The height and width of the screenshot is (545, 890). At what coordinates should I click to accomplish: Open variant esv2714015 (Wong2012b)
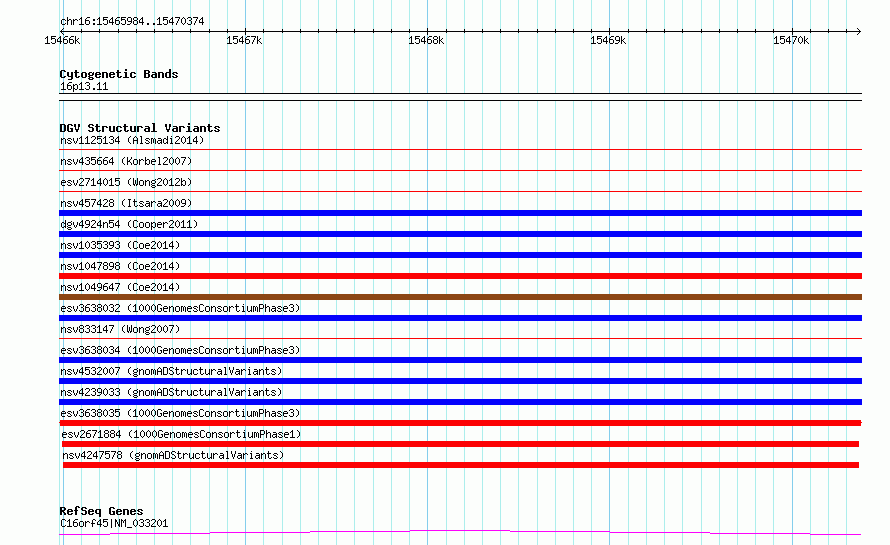126,182
